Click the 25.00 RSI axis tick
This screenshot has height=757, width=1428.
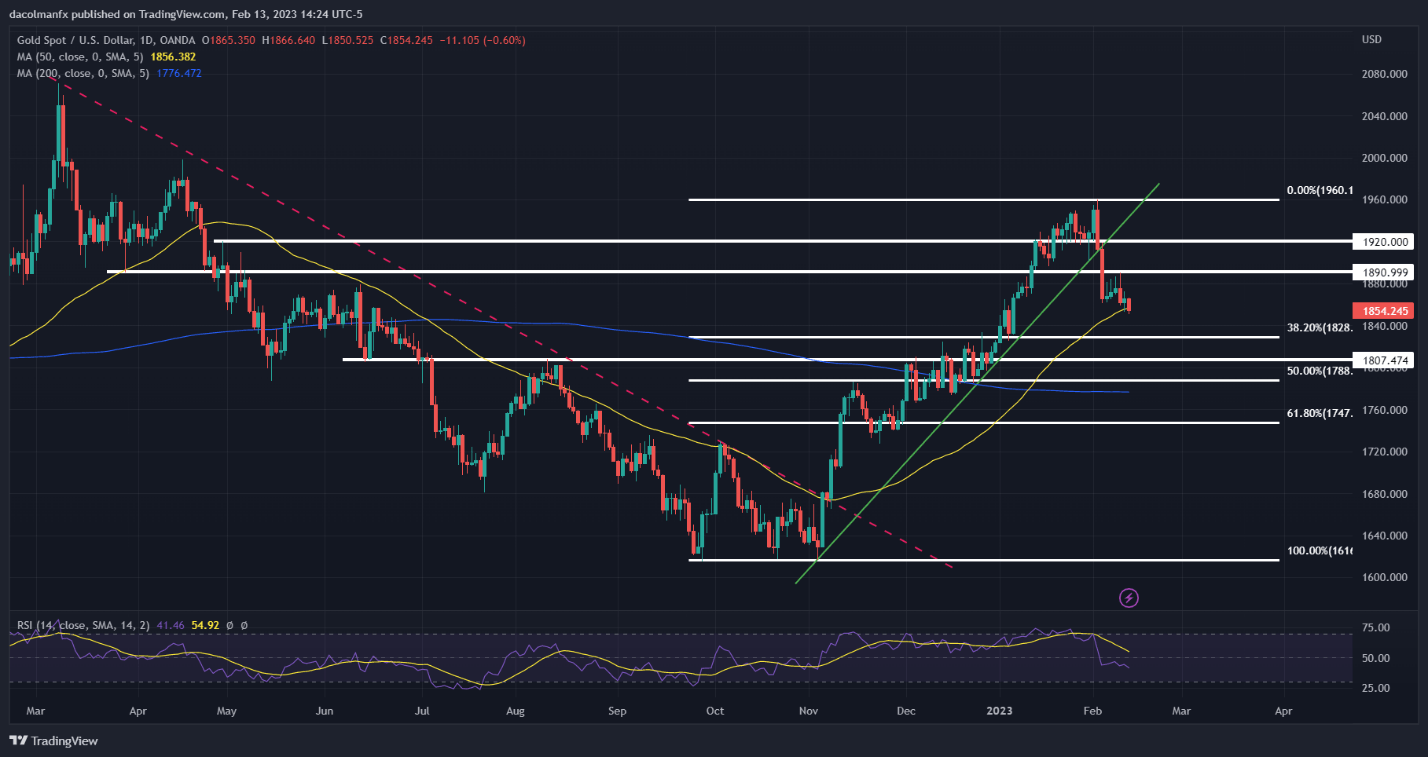[1376, 688]
